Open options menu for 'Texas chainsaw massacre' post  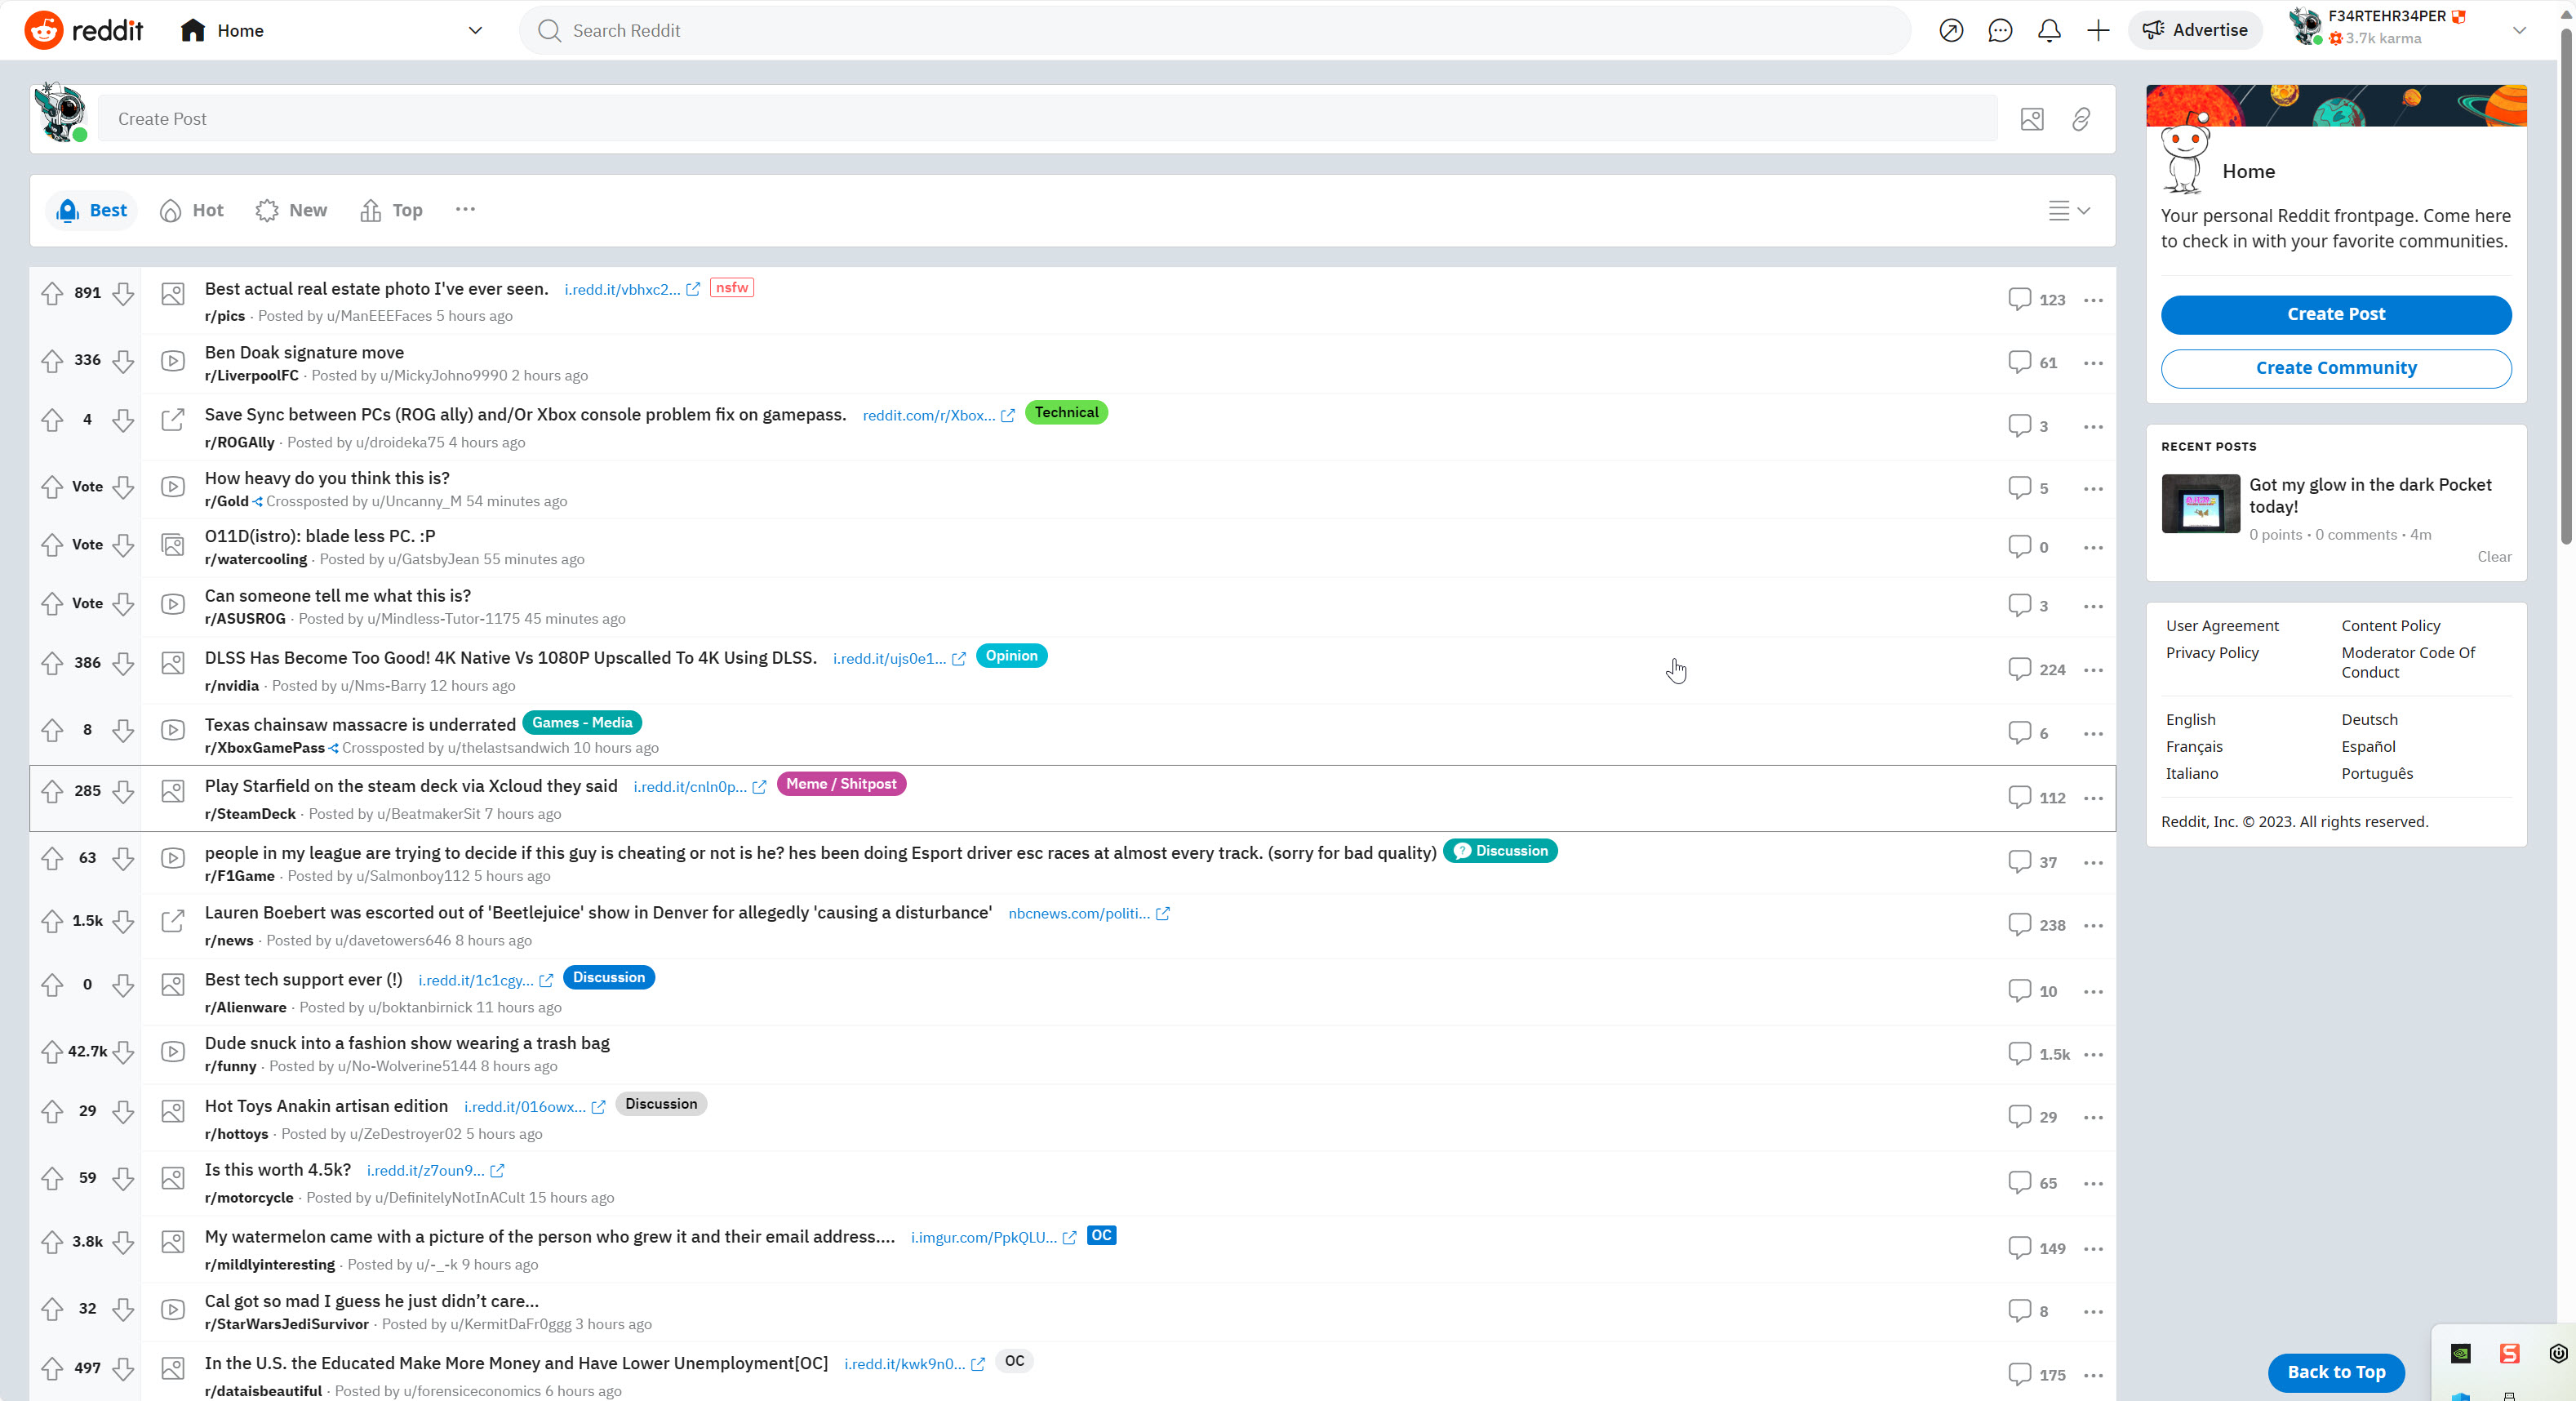[2093, 733]
